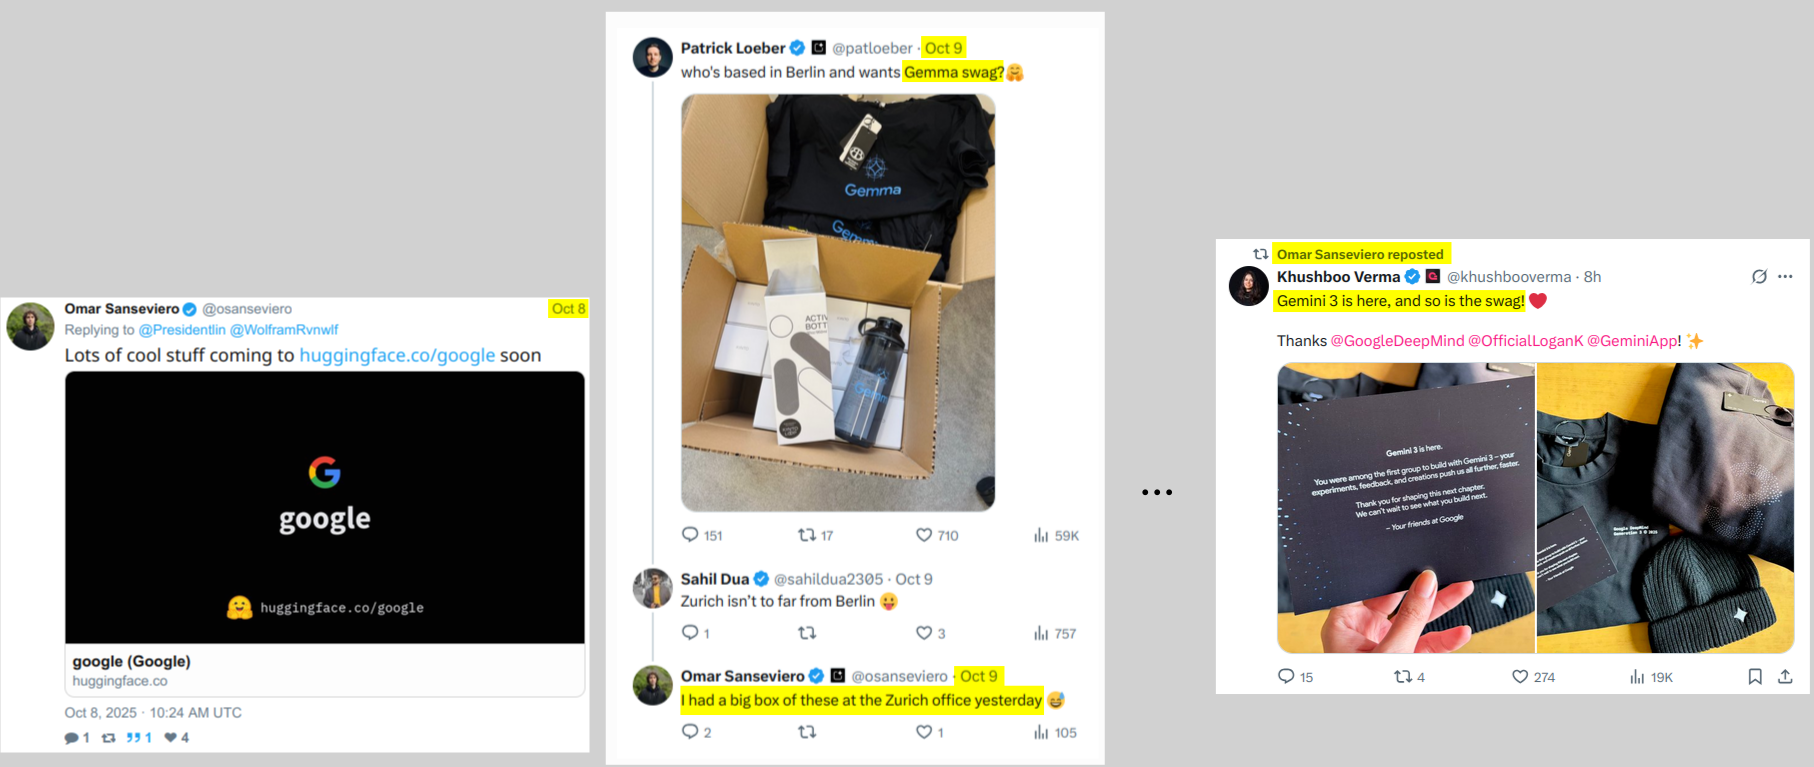Viewport: 1814px width, 767px height.
Task: View analytics on Patrick Loeber's 59K views tweet
Action: [x=1041, y=535]
